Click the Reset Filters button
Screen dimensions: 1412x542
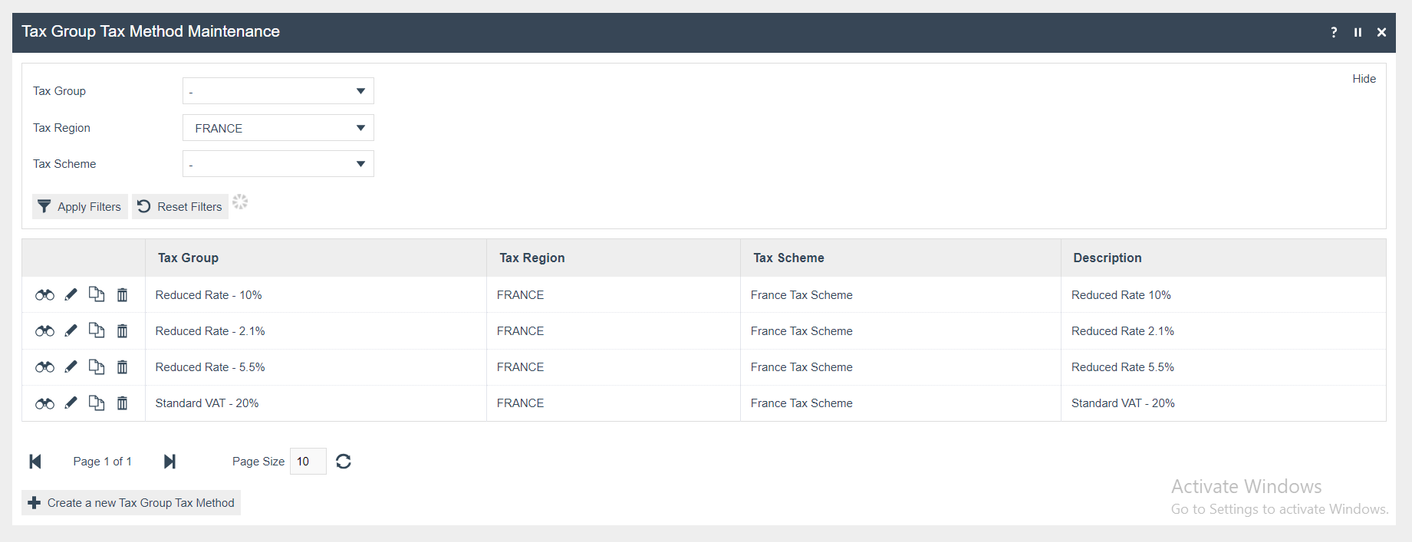180,207
